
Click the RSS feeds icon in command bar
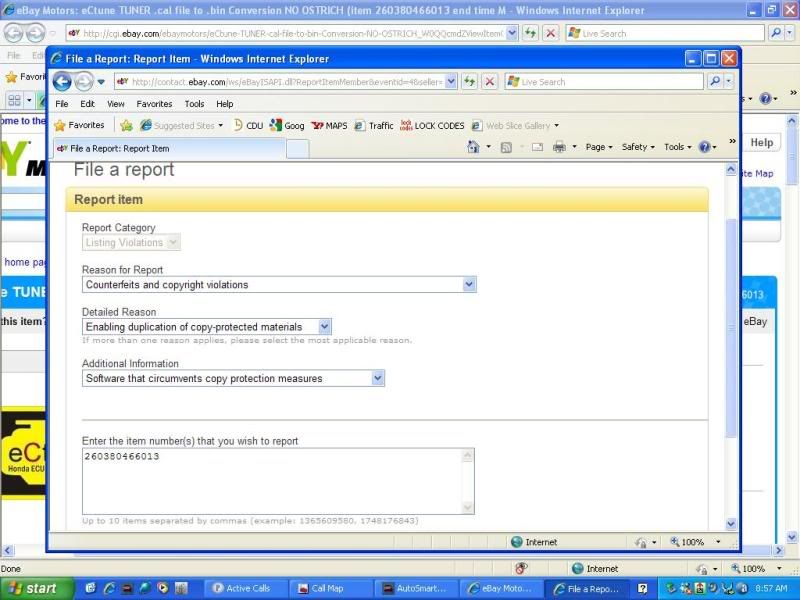506,147
